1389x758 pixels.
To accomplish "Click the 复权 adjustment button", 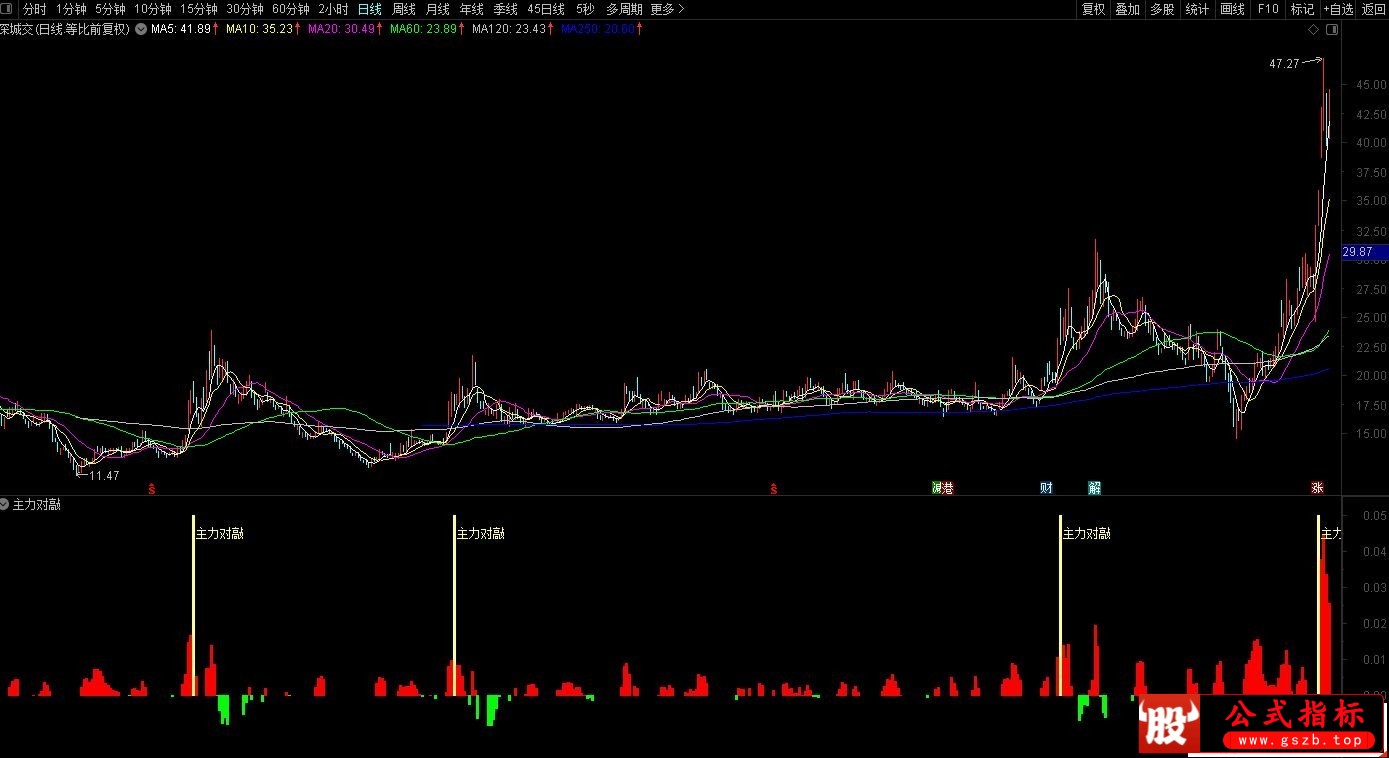I will tap(1094, 9).
